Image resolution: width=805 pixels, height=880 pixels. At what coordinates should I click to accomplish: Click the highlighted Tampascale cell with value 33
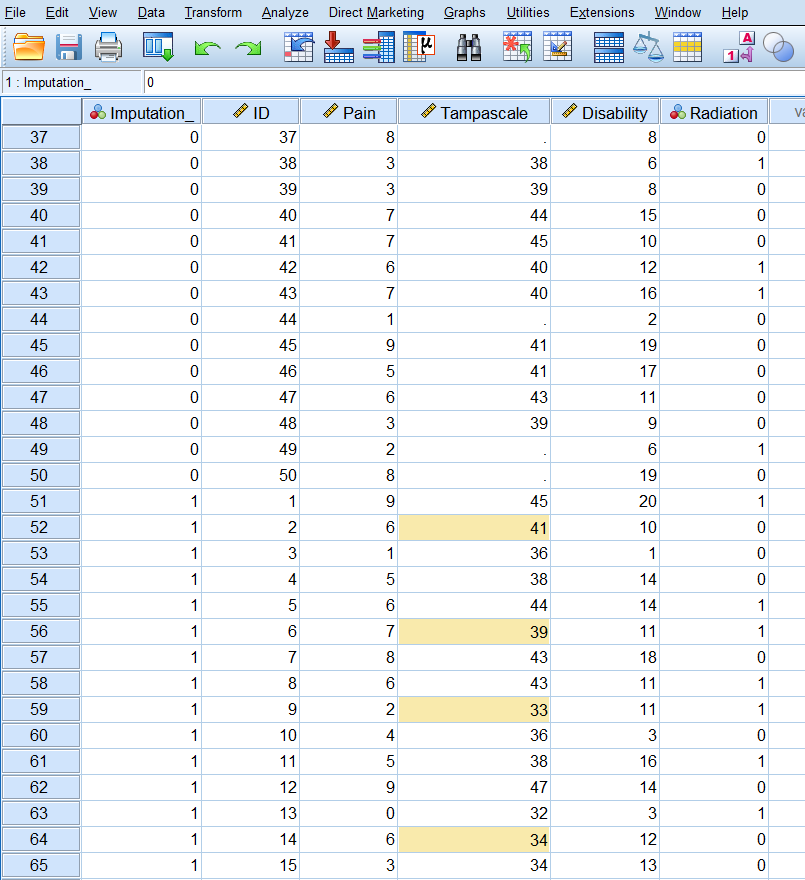(x=474, y=709)
